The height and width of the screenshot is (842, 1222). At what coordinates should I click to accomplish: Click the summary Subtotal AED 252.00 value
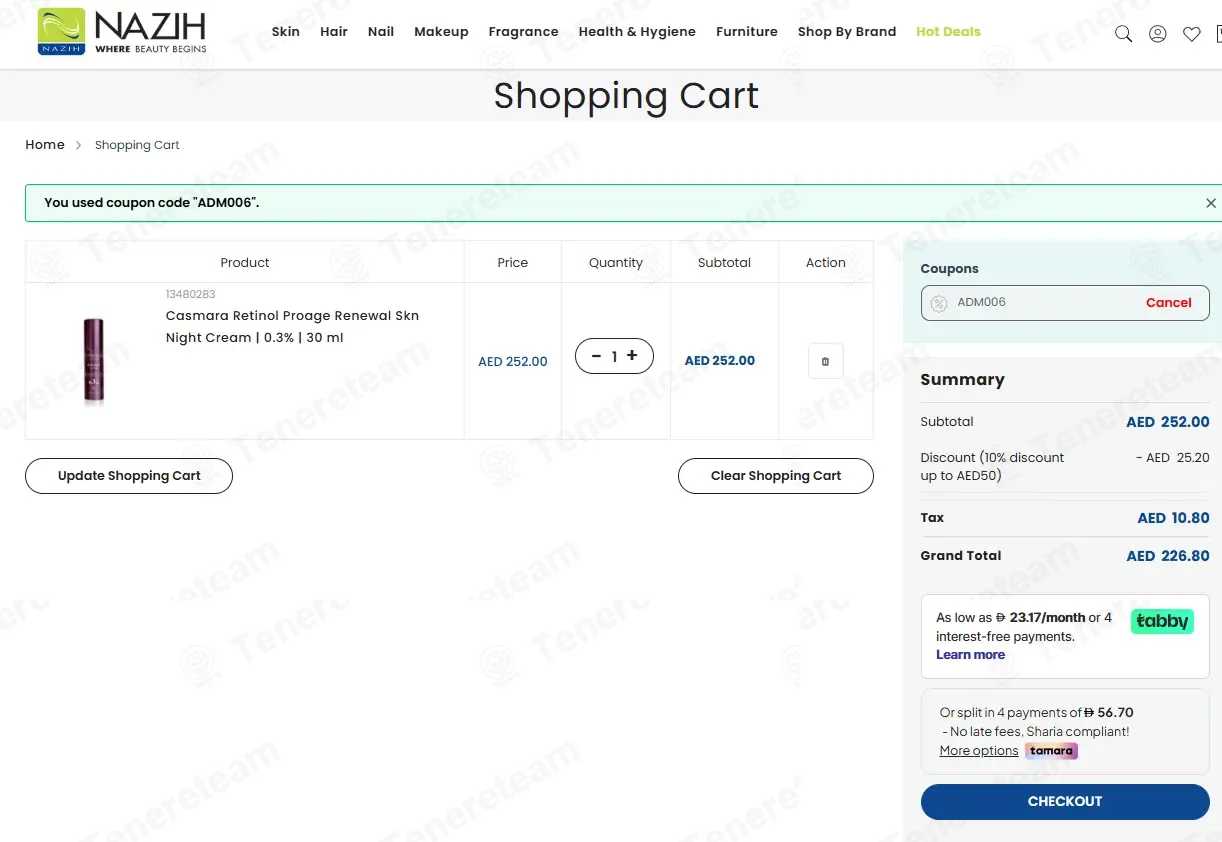(x=1168, y=422)
